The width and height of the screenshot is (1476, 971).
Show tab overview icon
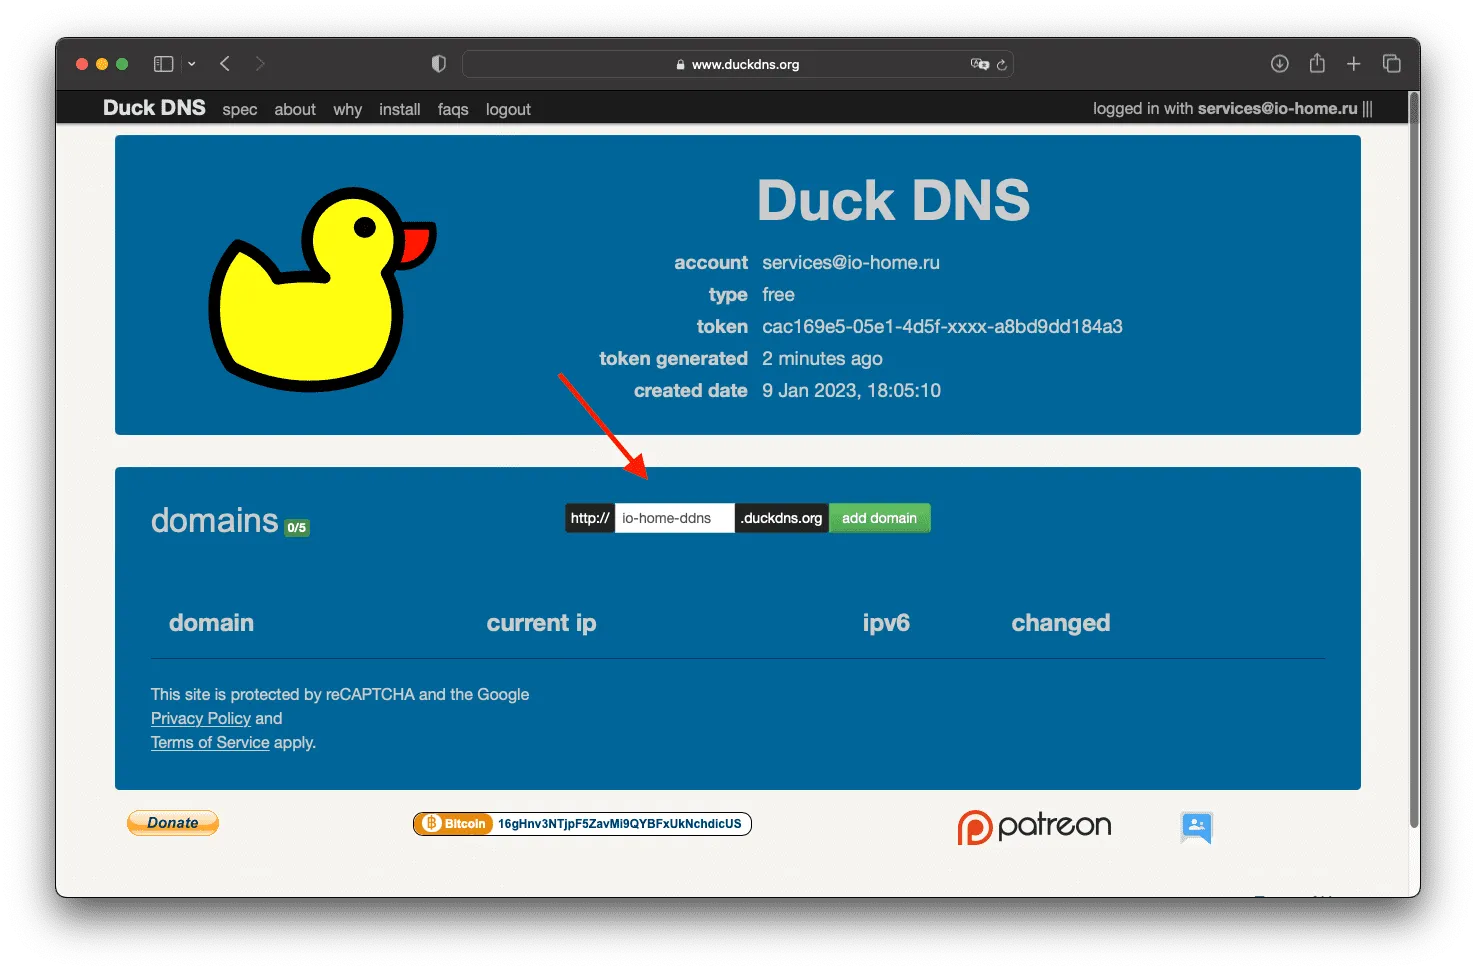(x=1391, y=64)
